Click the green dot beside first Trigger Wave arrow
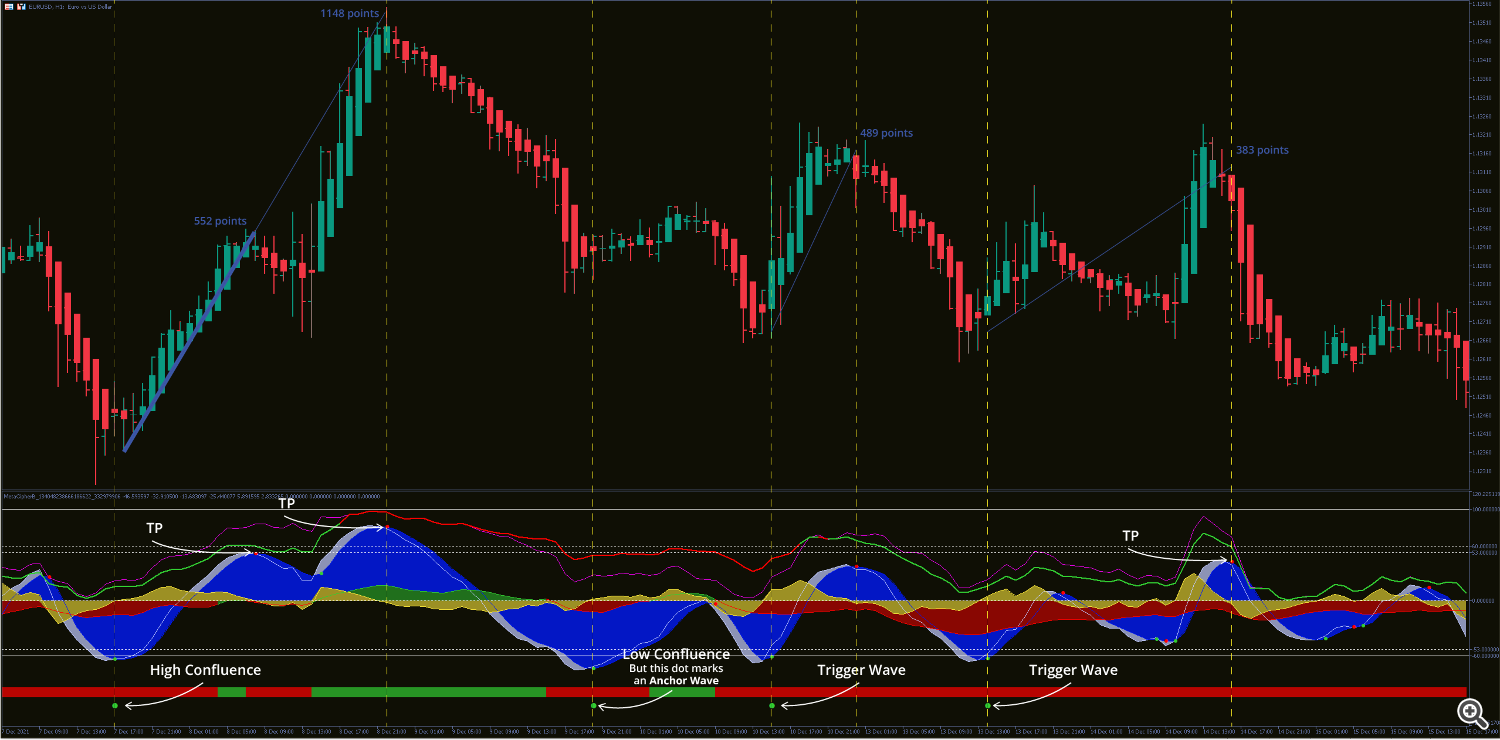Image resolution: width=1500 pixels, height=740 pixels. pyautogui.click(x=772, y=706)
